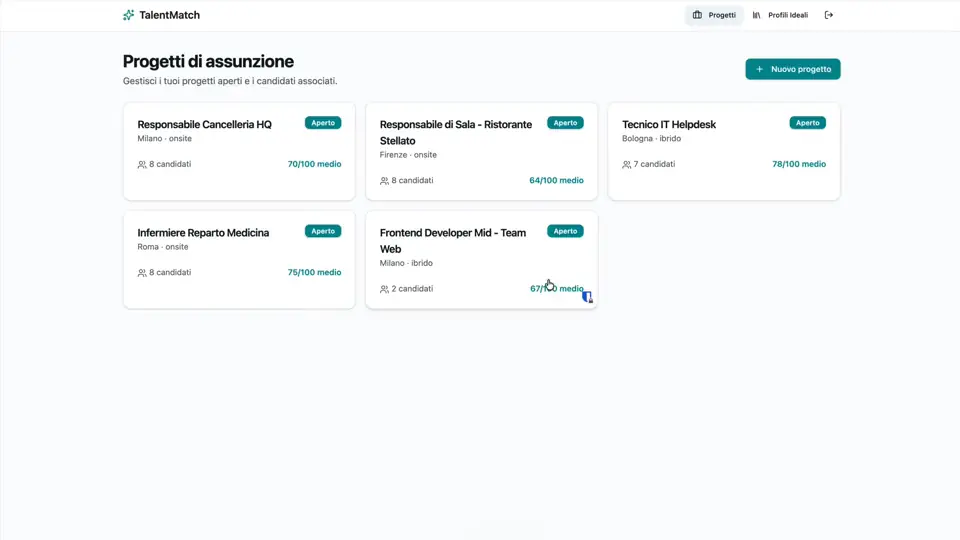The height and width of the screenshot is (540, 960).
Task: Click candidates icon on Infermiere Reparto Medicina card
Action: (142, 272)
